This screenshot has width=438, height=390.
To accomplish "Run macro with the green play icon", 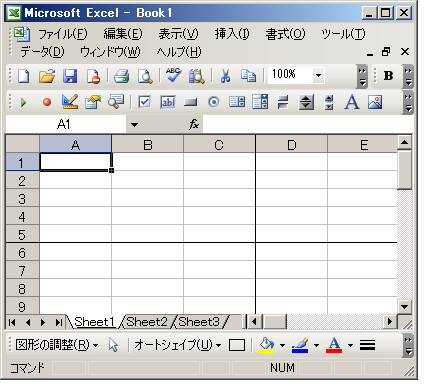I will coord(23,102).
